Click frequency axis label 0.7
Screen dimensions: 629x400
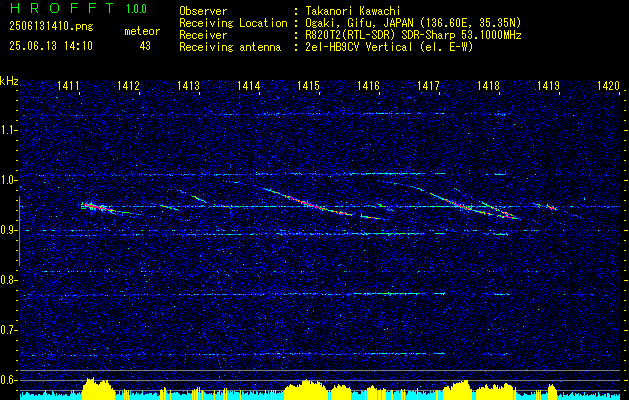8,330
